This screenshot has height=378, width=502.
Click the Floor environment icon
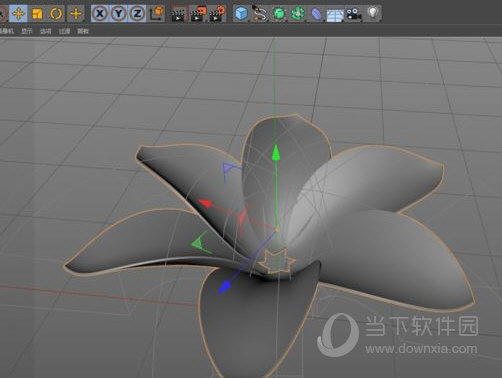[x=335, y=15]
